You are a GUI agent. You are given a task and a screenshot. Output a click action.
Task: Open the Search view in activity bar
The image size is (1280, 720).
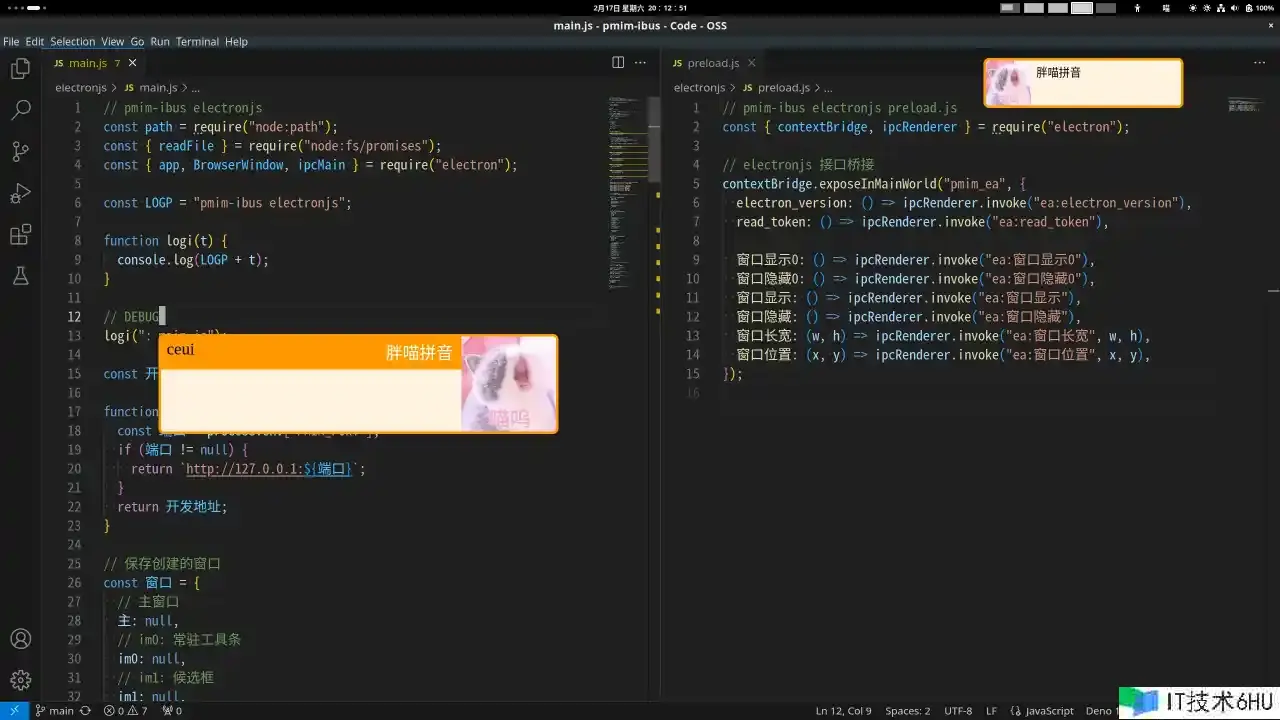[20, 110]
